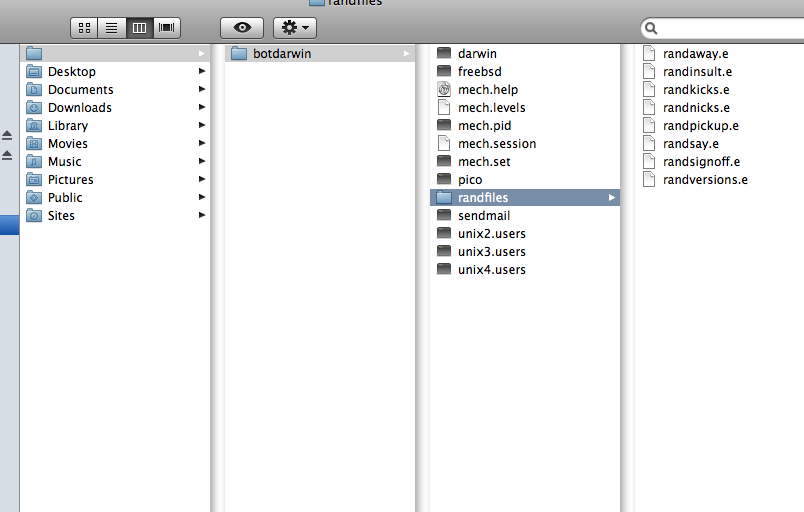Click the Quick Look eye button
Image resolution: width=804 pixels, height=512 pixels.
coord(242,28)
